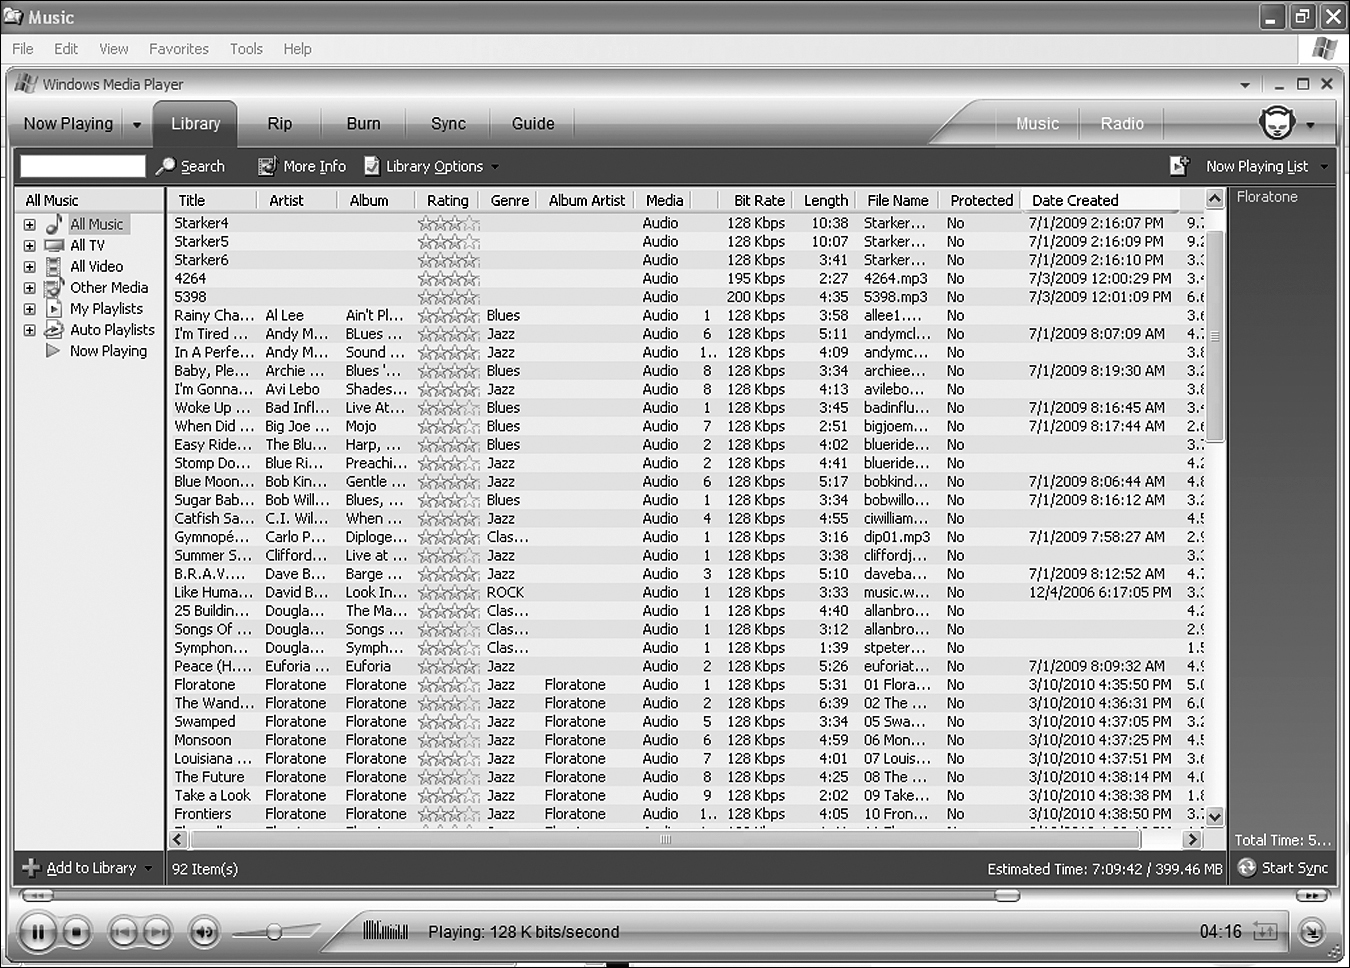Open the Now Playing tab dropdown arrow
Viewport: 1350px width, 968px height.
(137, 125)
